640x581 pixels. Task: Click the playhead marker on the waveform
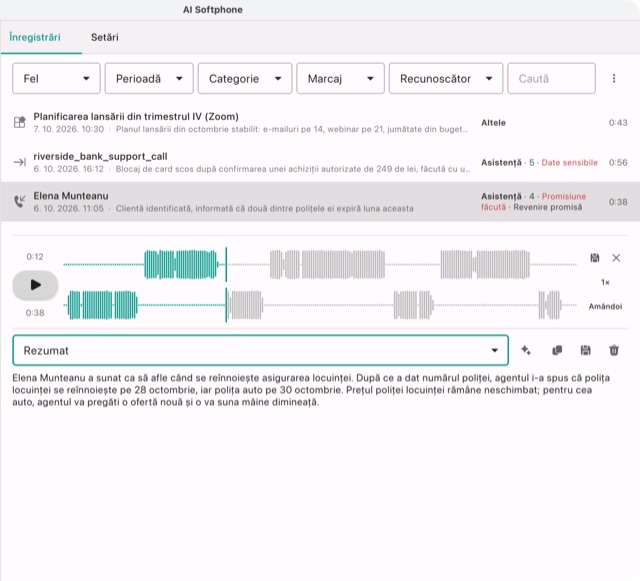pyautogui.click(x=226, y=285)
